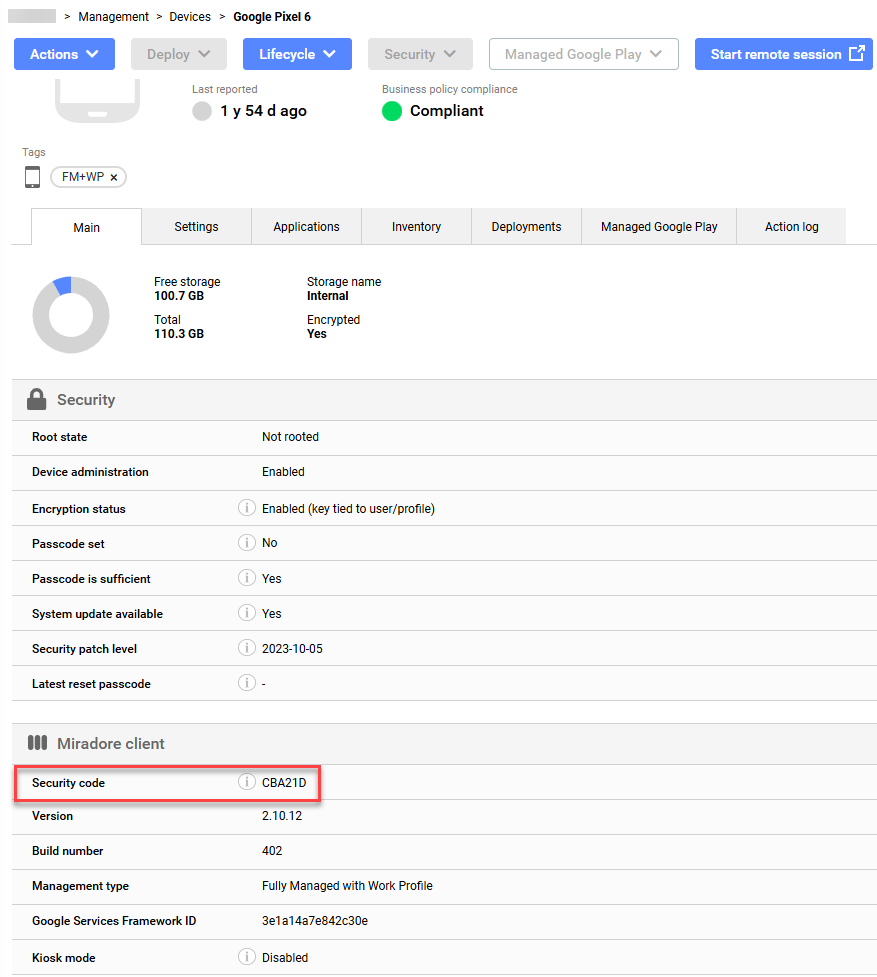Expand the Lifecycle dropdown
The height and width of the screenshot is (977, 877).
[x=297, y=54]
